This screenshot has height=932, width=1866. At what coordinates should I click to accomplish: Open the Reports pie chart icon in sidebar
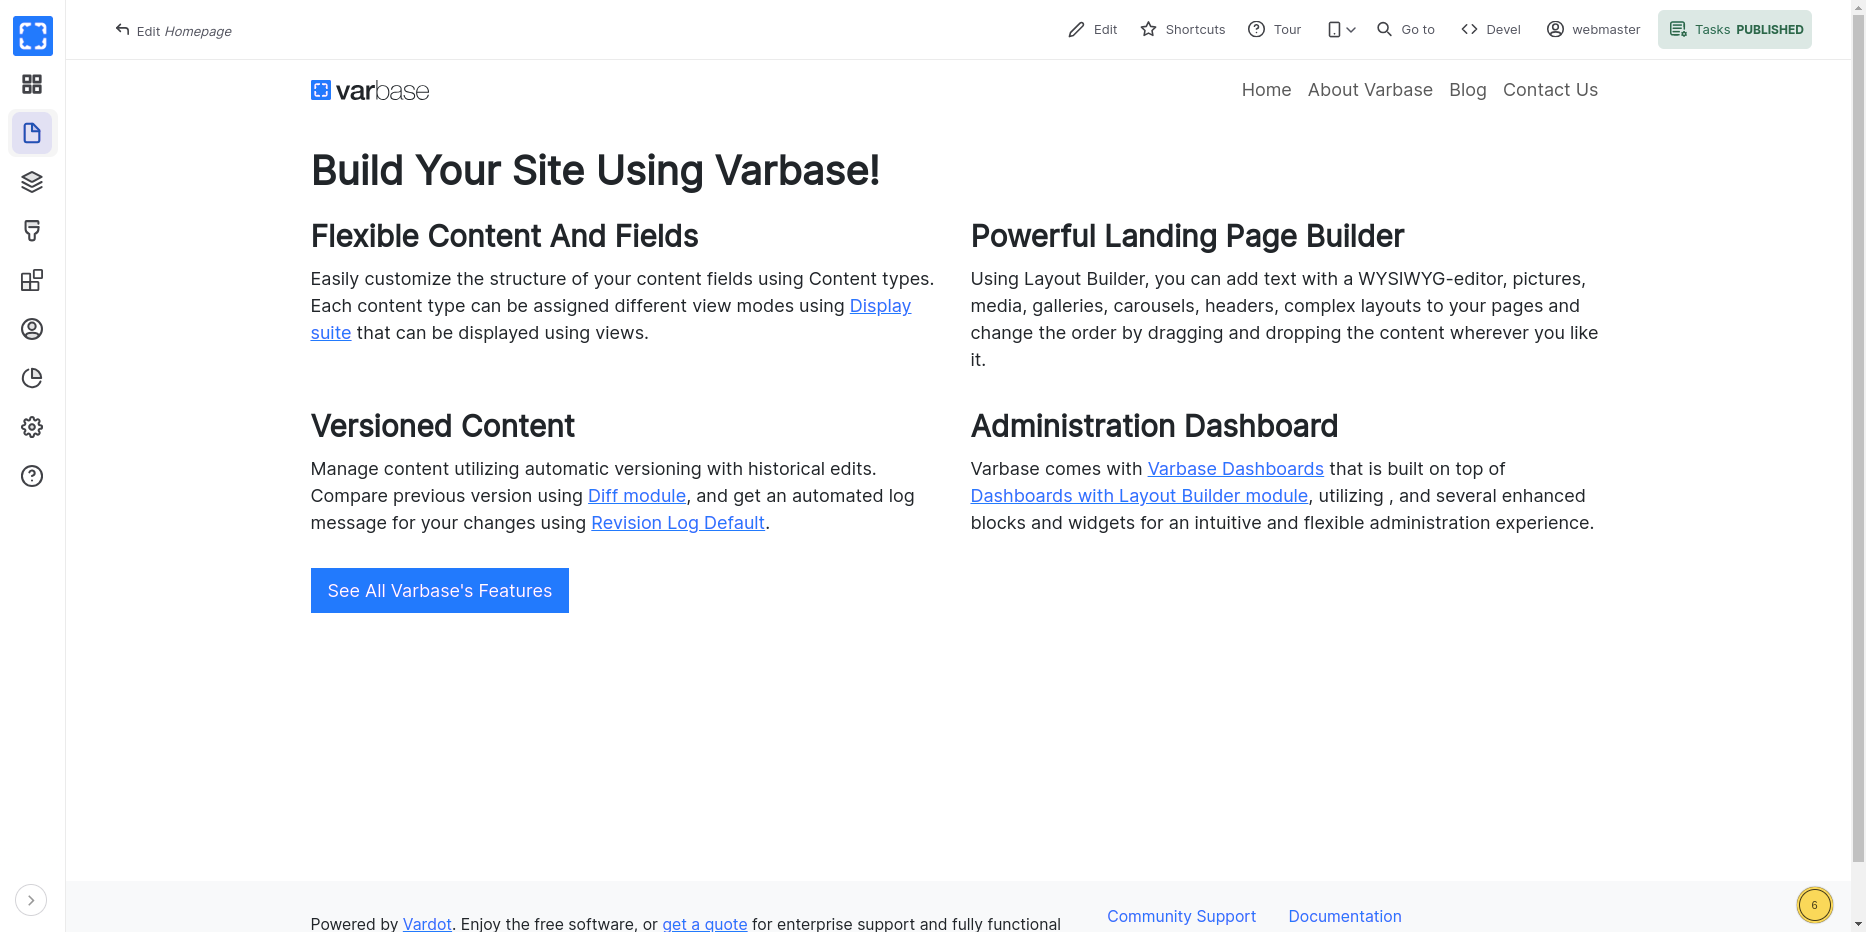pos(32,378)
